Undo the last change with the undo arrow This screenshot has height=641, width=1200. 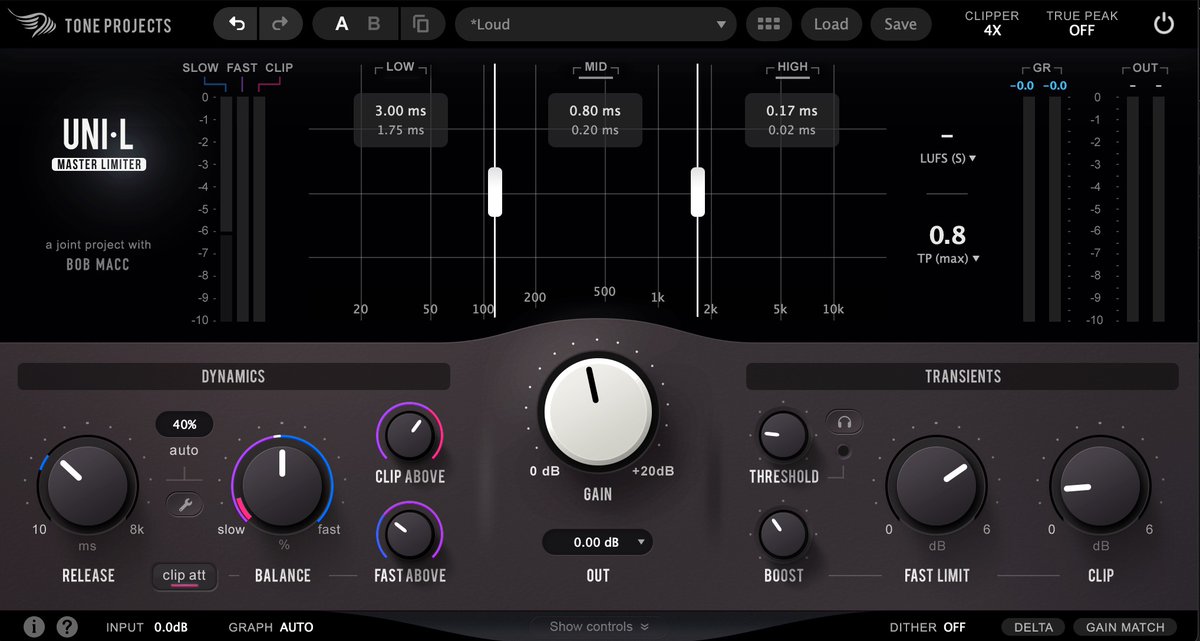point(236,24)
